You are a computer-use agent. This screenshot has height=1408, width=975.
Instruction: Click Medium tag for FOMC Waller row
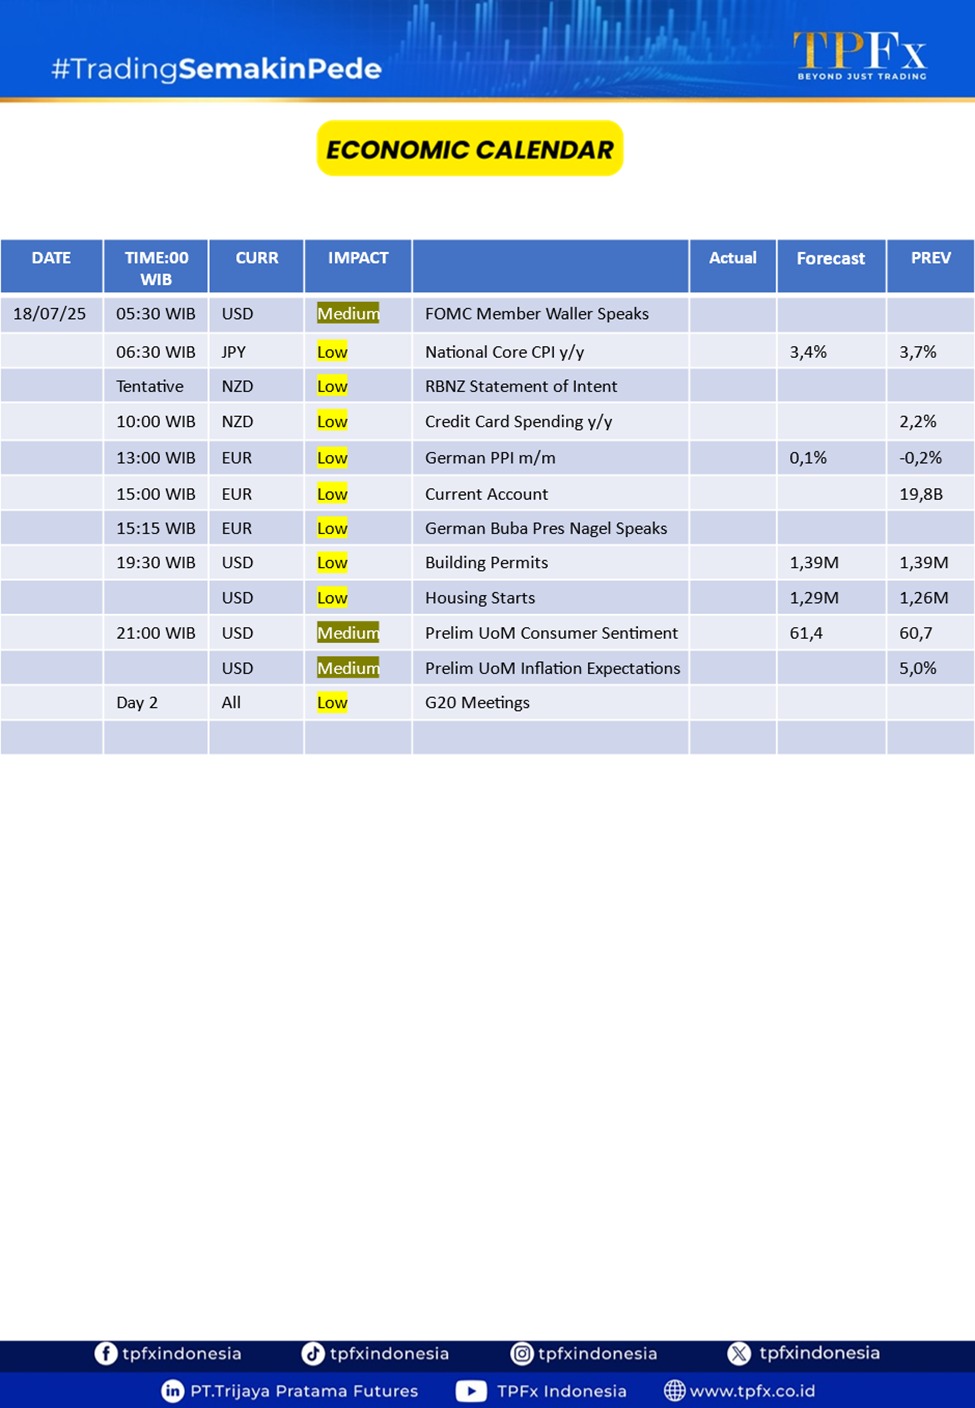(x=348, y=314)
